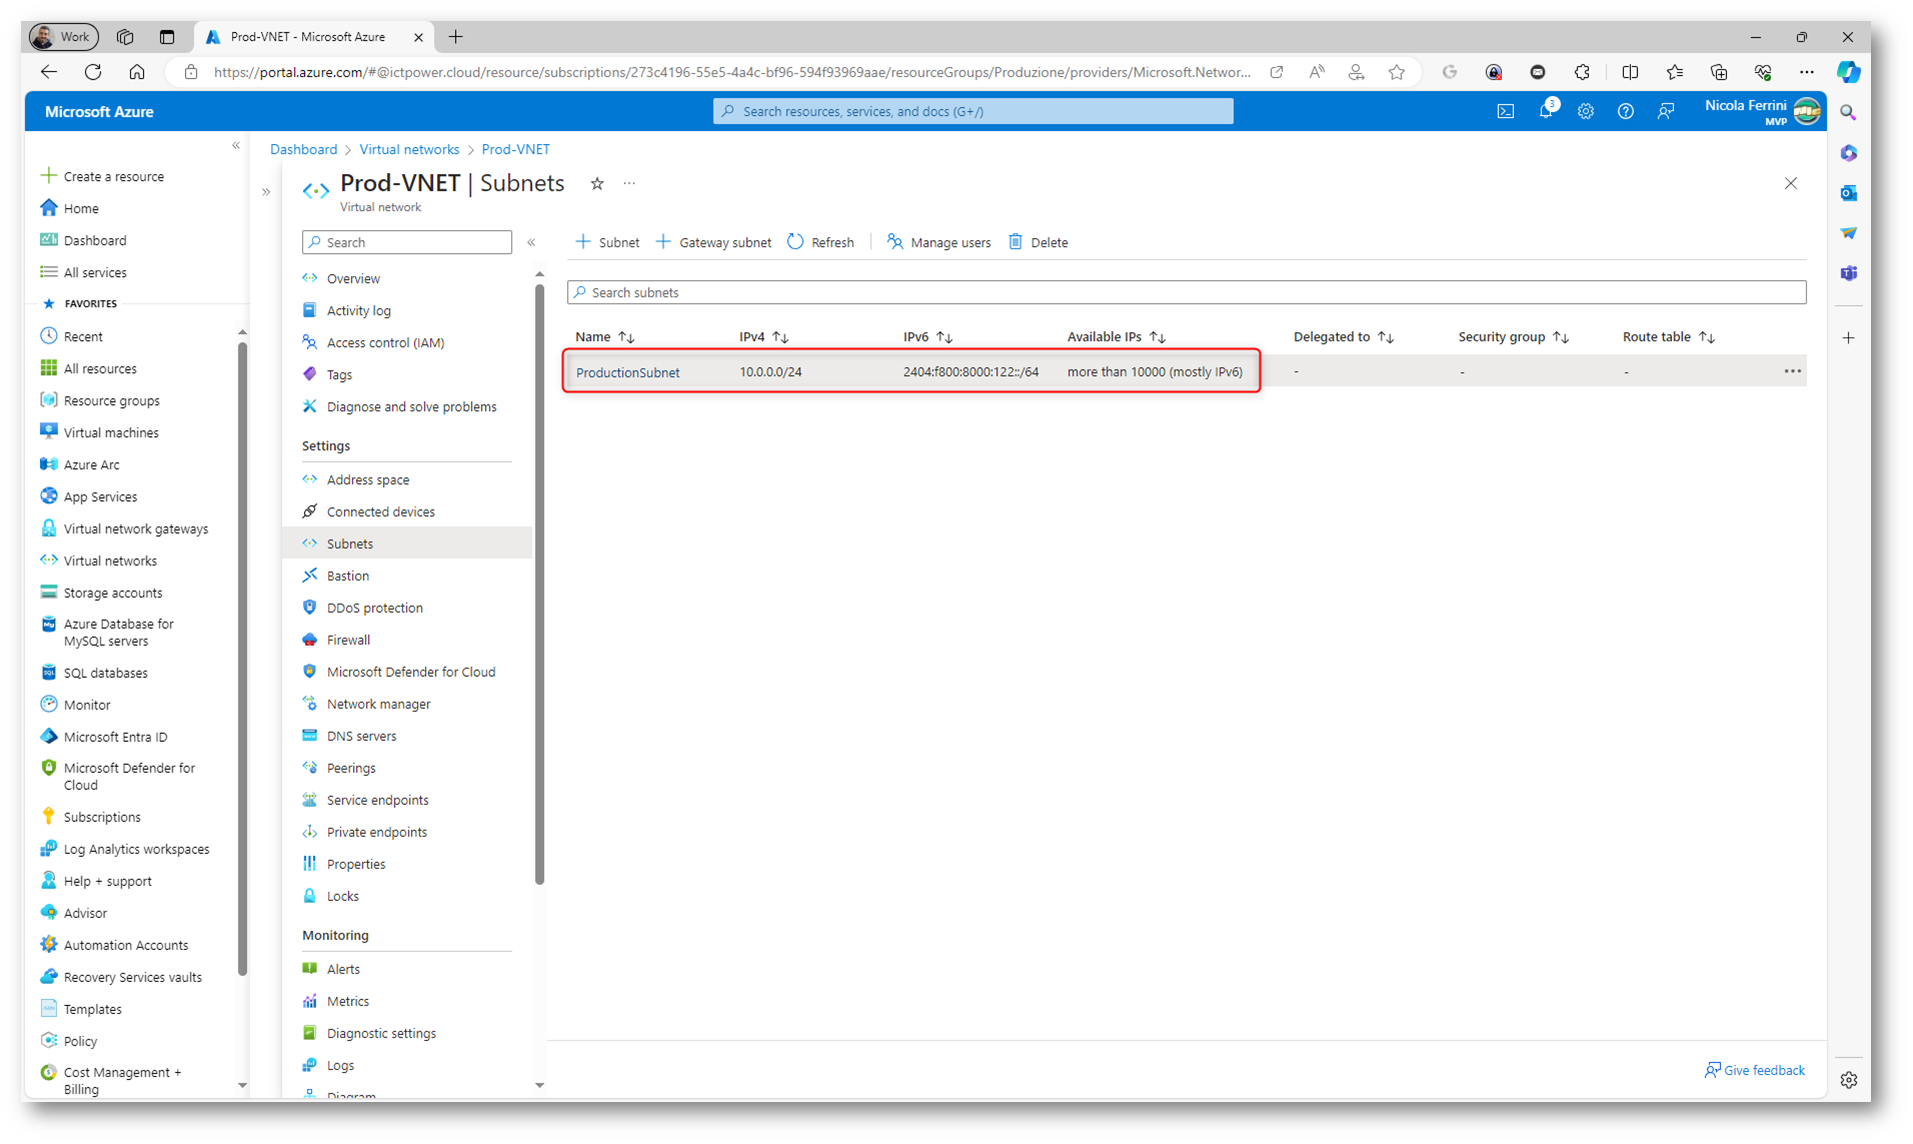Open Edge sidebar search icon
Viewport: 1913px width, 1144px height.
(x=1848, y=113)
